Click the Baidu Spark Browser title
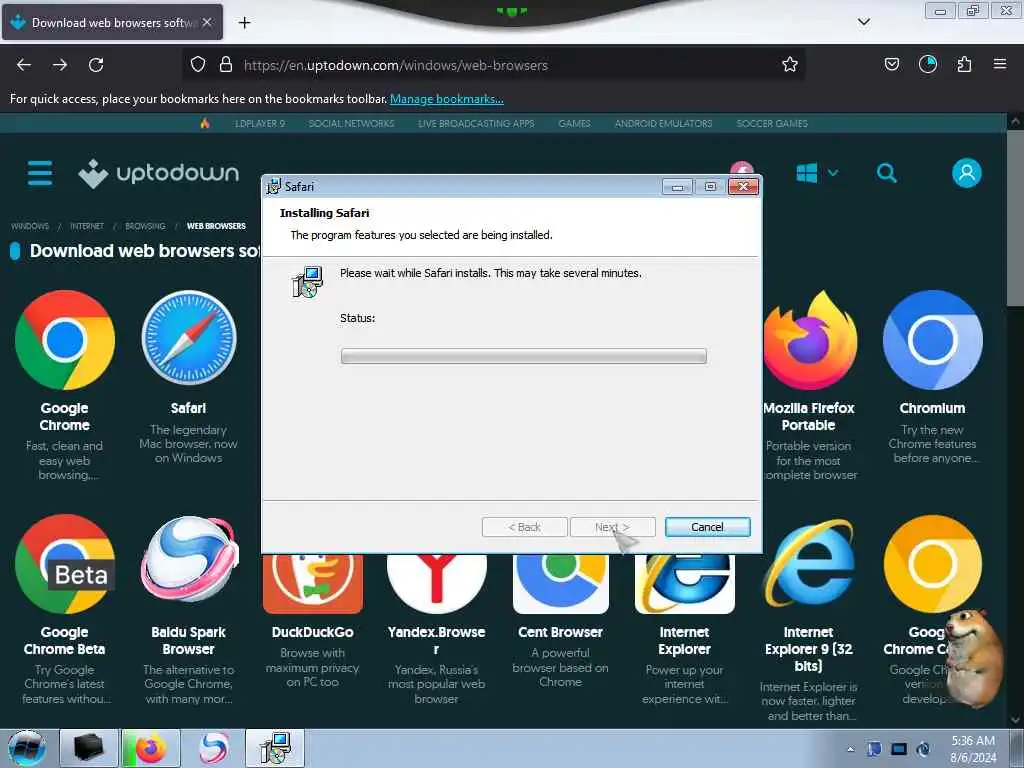 click(188, 641)
